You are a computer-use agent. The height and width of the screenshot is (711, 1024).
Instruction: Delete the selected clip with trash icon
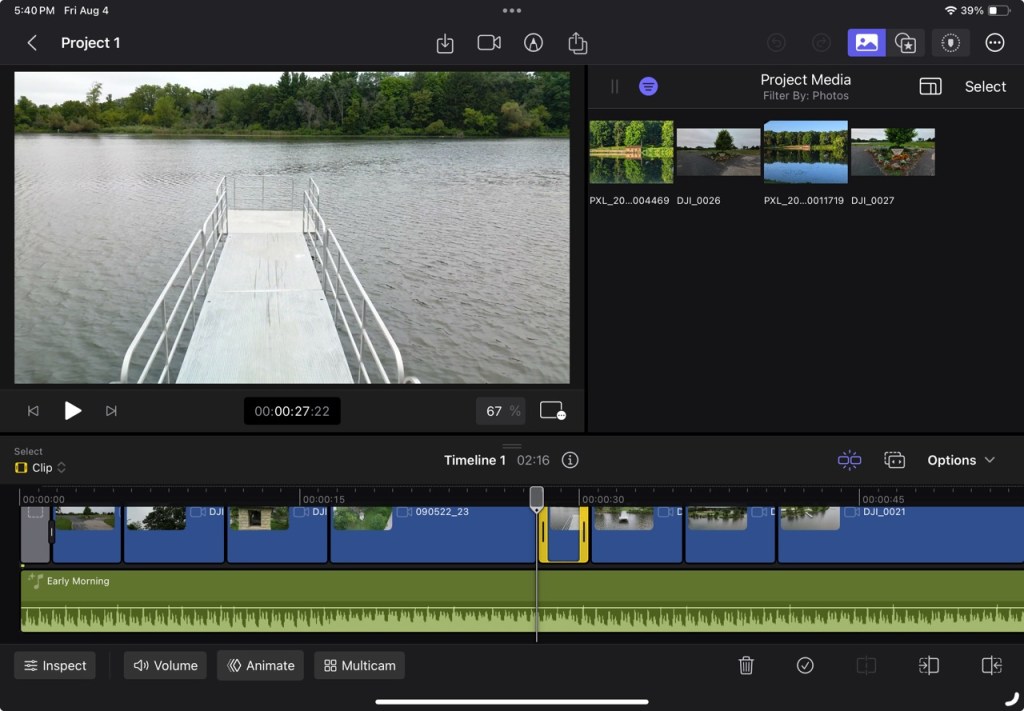click(x=746, y=665)
